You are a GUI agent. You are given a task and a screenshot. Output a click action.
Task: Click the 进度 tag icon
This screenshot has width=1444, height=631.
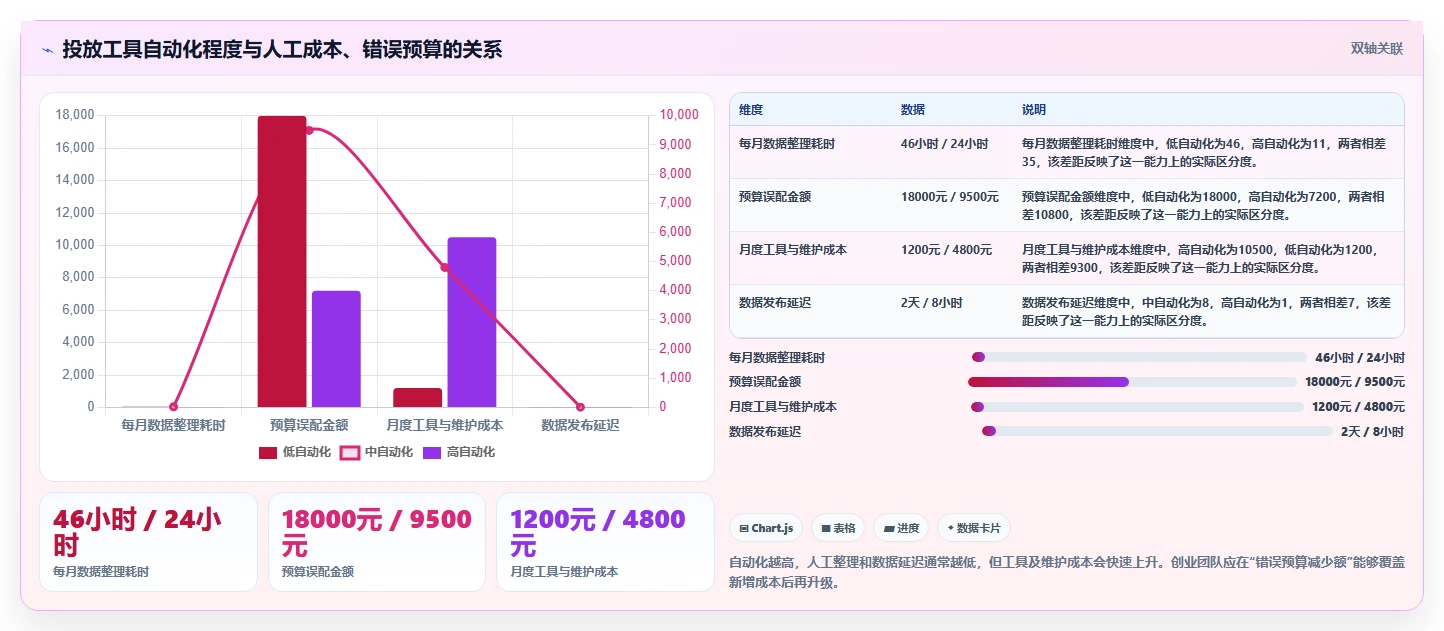[889, 528]
